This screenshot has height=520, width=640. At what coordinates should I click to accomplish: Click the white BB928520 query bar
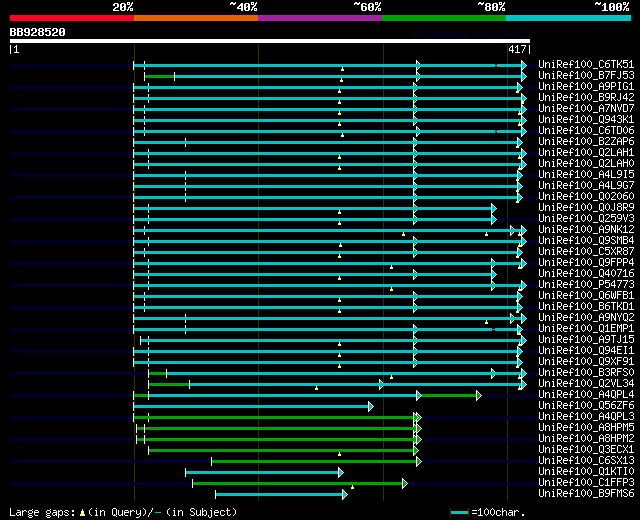point(270,41)
